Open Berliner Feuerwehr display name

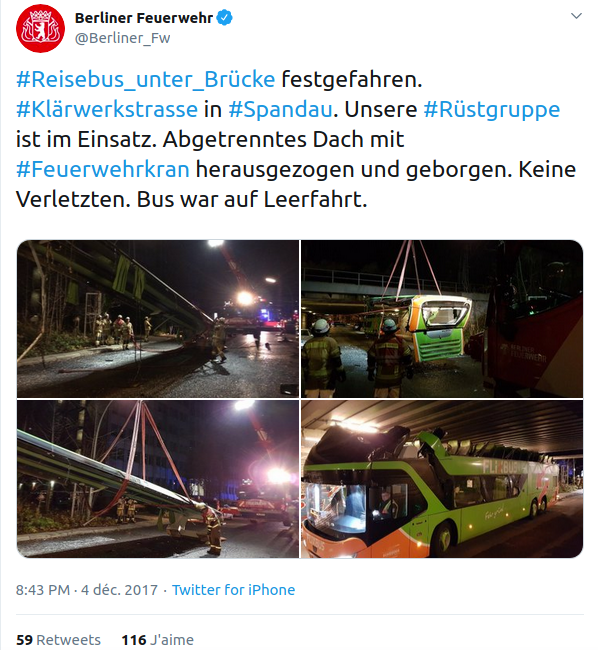coord(143,18)
